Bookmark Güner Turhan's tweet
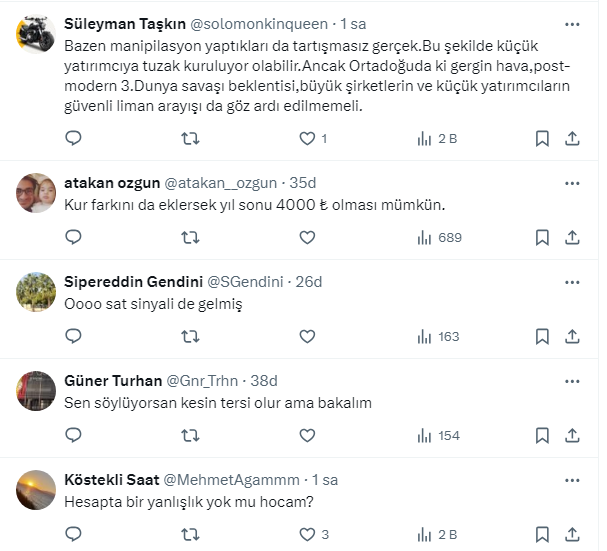 [x=541, y=435]
